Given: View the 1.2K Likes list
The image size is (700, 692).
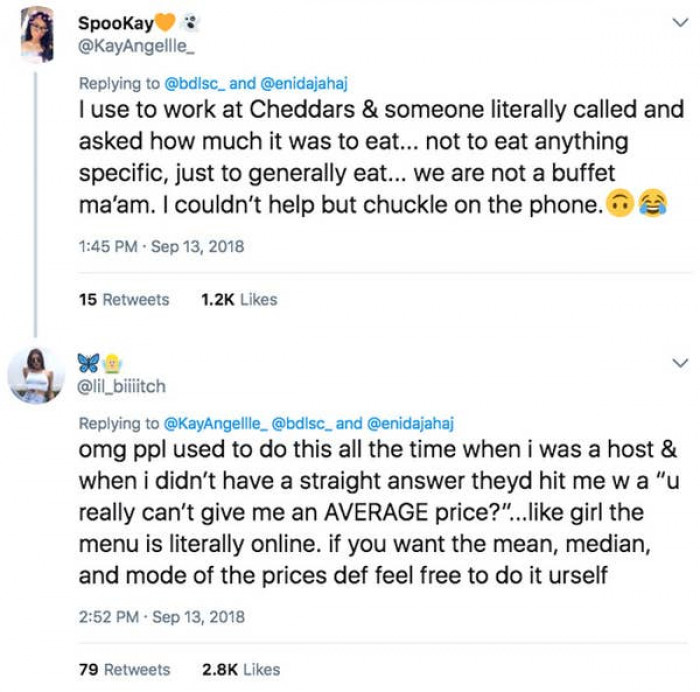Looking at the screenshot, I should click(x=239, y=299).
